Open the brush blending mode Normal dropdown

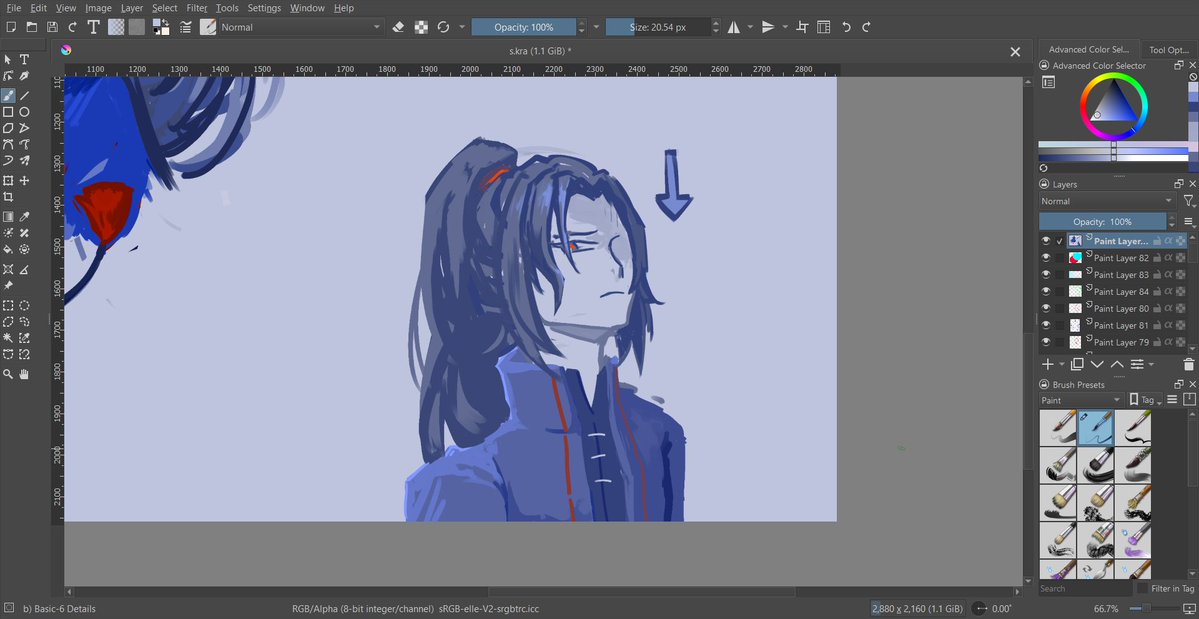301,28
